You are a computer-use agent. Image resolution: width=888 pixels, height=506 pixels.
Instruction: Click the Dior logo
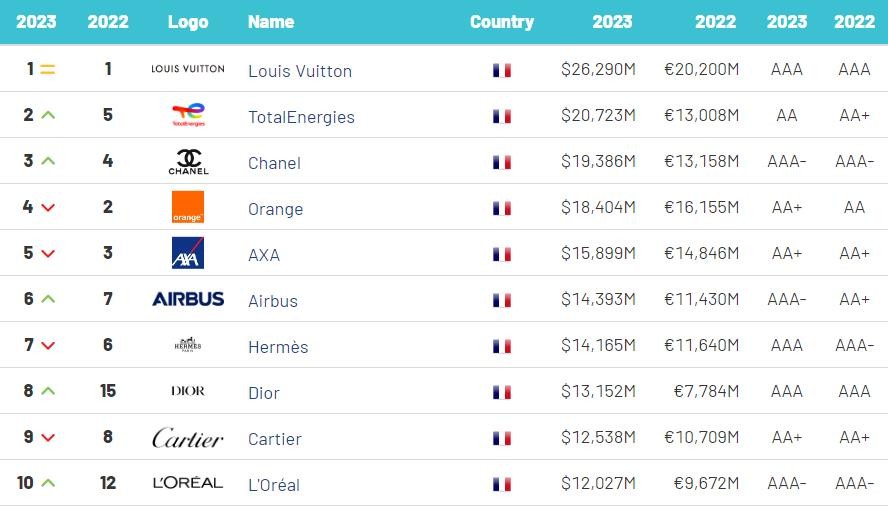(188, 391)
